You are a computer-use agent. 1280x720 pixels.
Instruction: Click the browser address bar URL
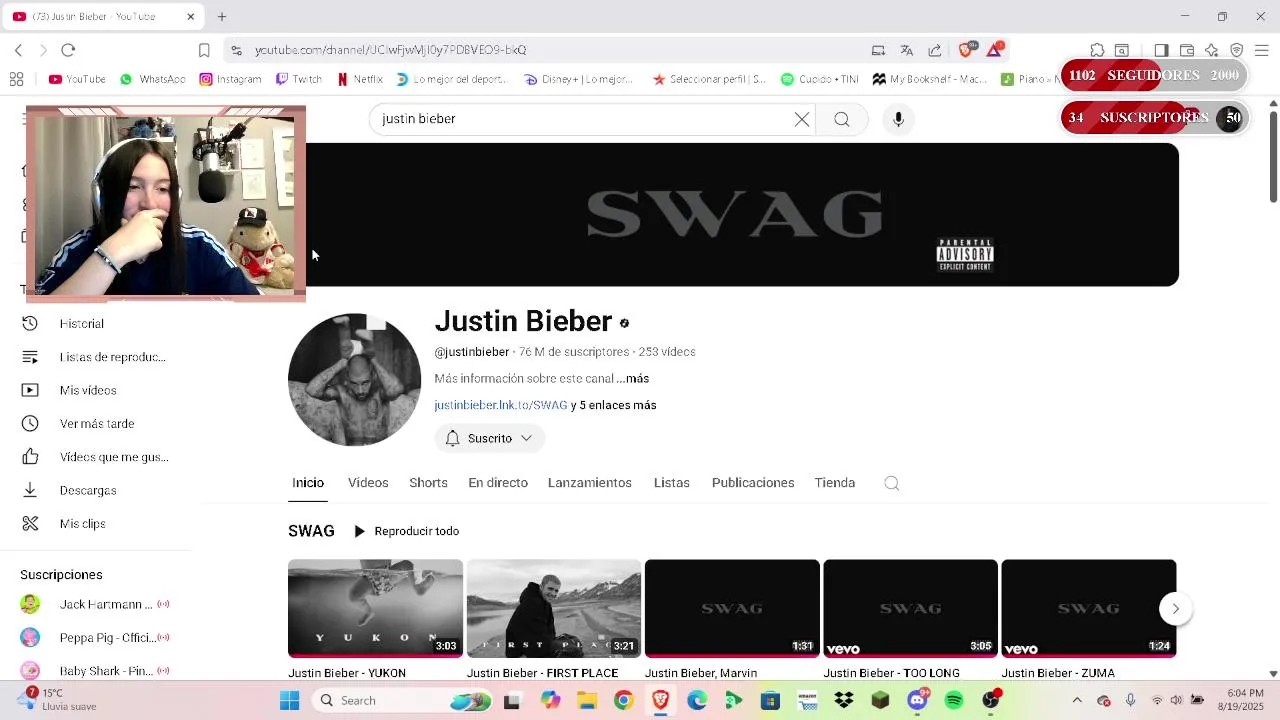tap(390, 50)
